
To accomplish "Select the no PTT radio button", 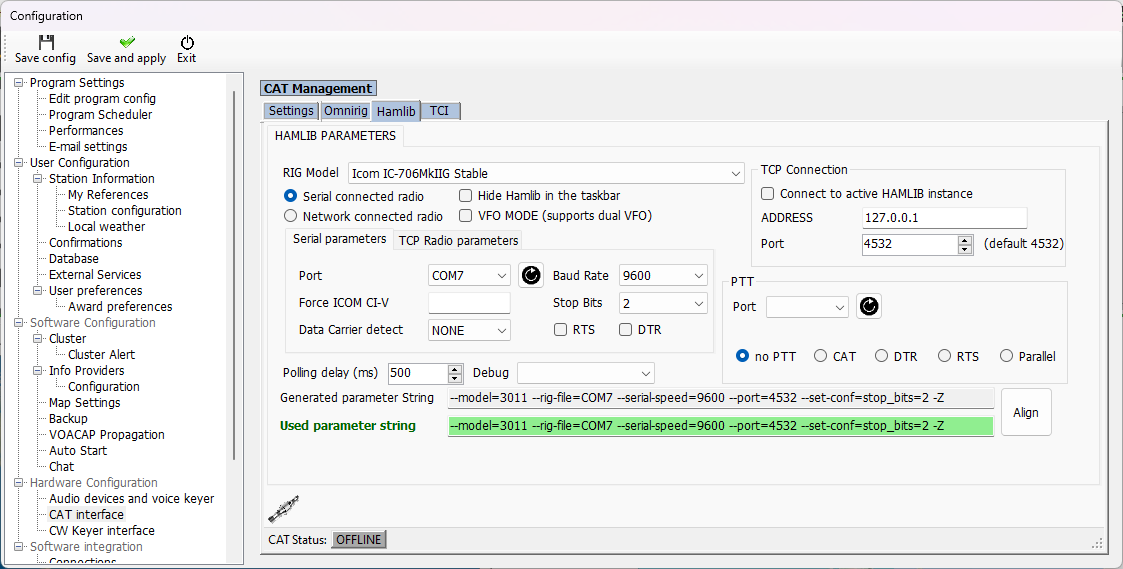I will coord(742,355).
